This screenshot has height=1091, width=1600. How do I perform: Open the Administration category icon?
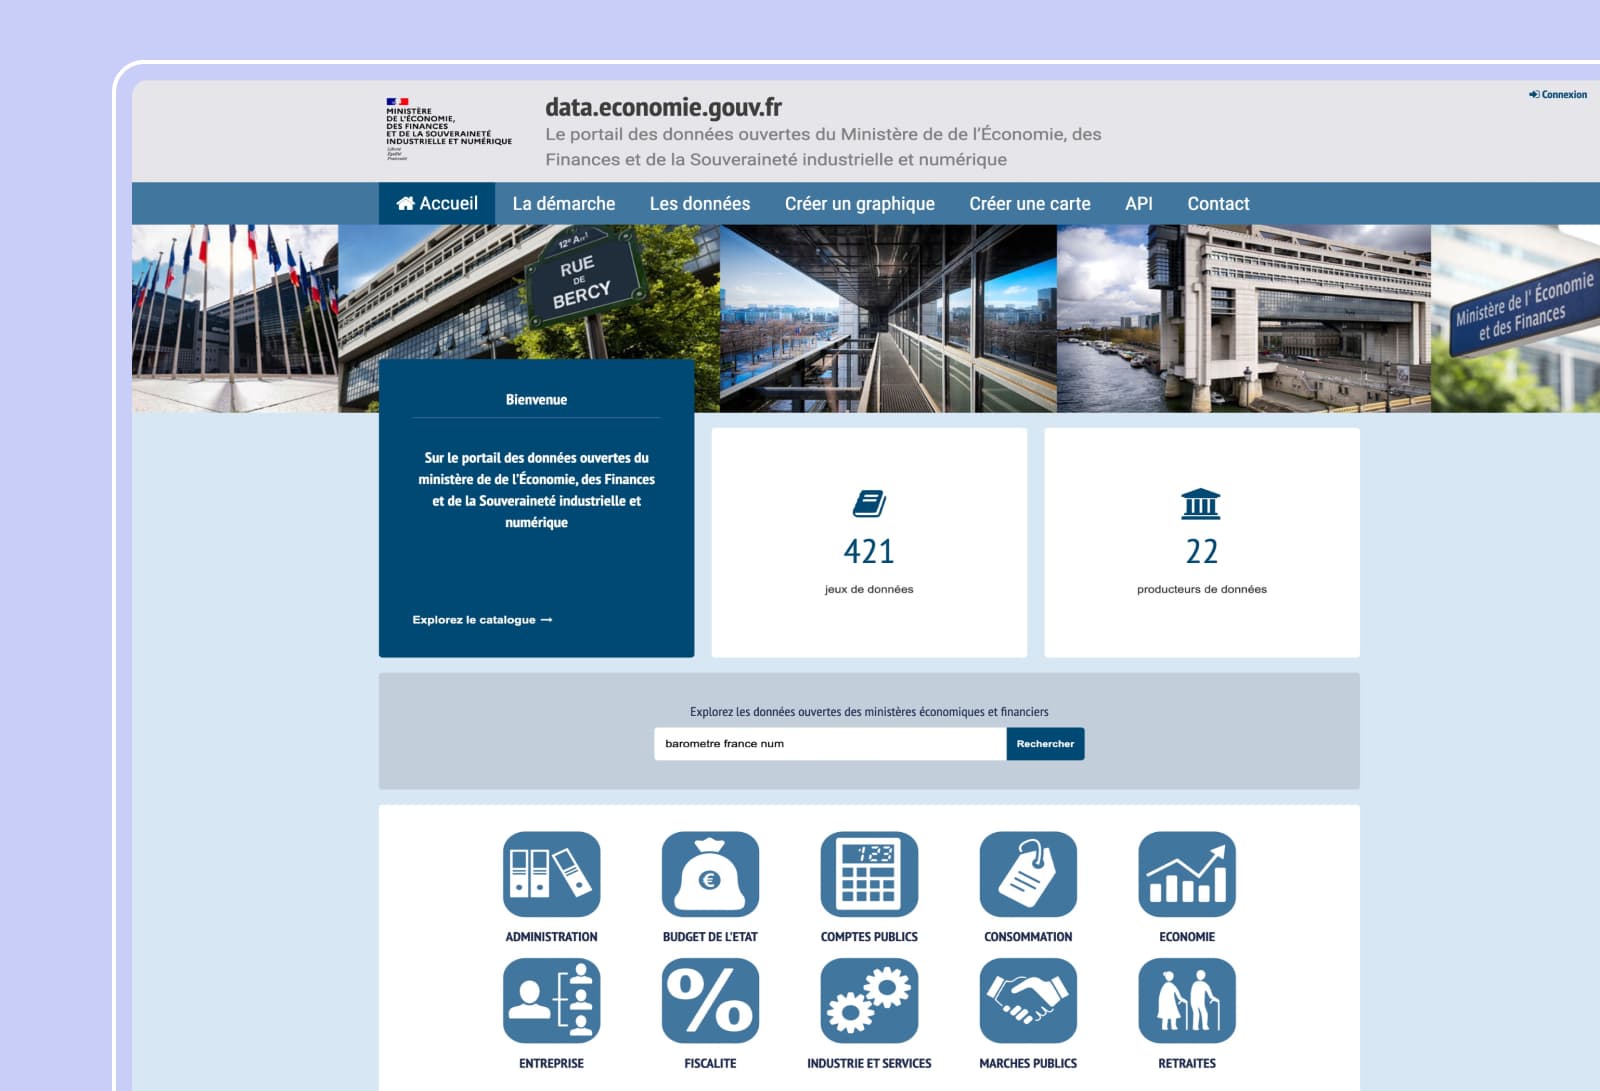click(551, 874)
